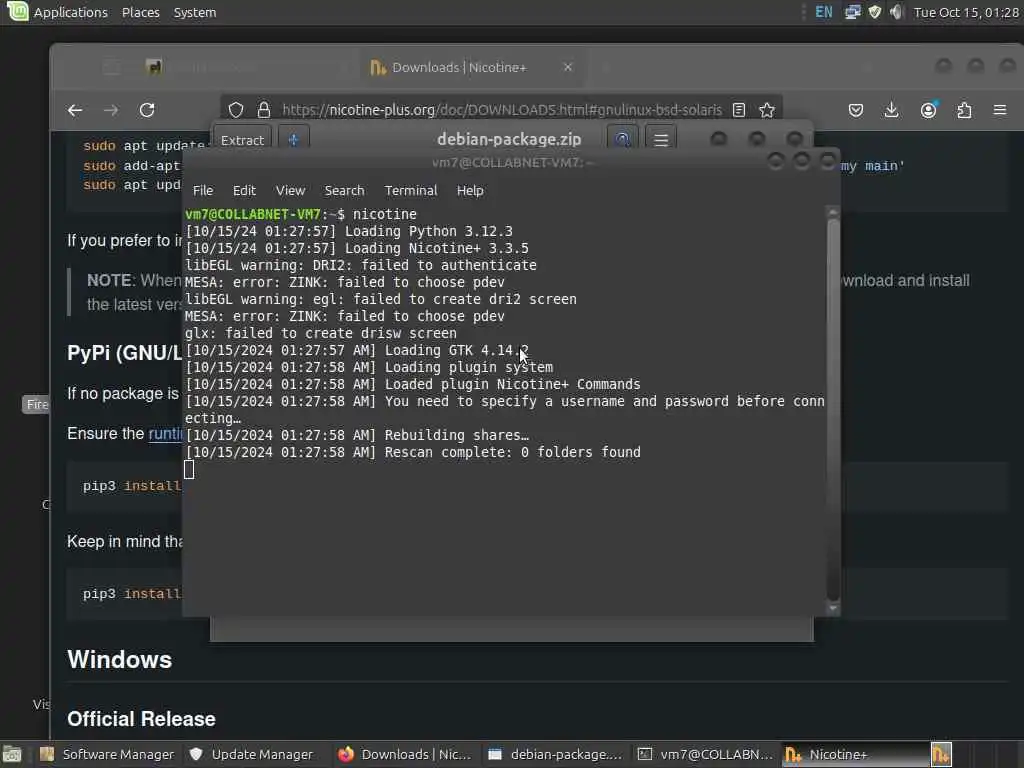Click the EN keyboard layout indicator
Viewport: 1024px width, 768px height.
tap(824, 12)
